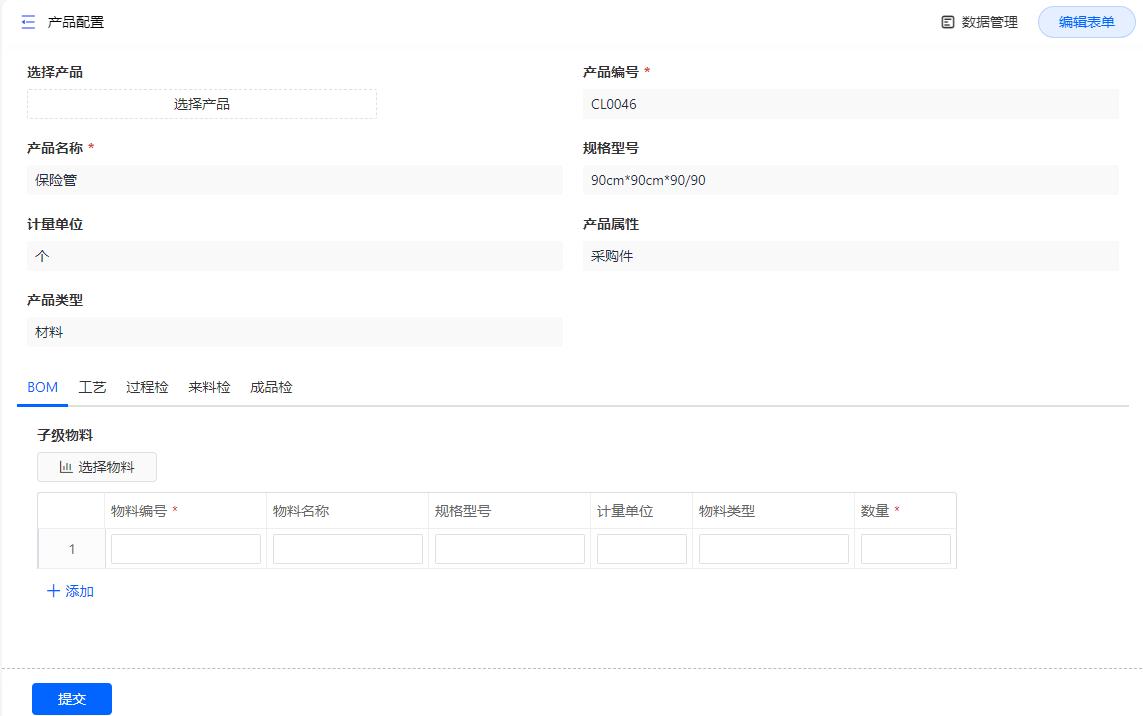Submit the form with 提交
This screenshot has width=1143, height=716.
coord(71,698)
